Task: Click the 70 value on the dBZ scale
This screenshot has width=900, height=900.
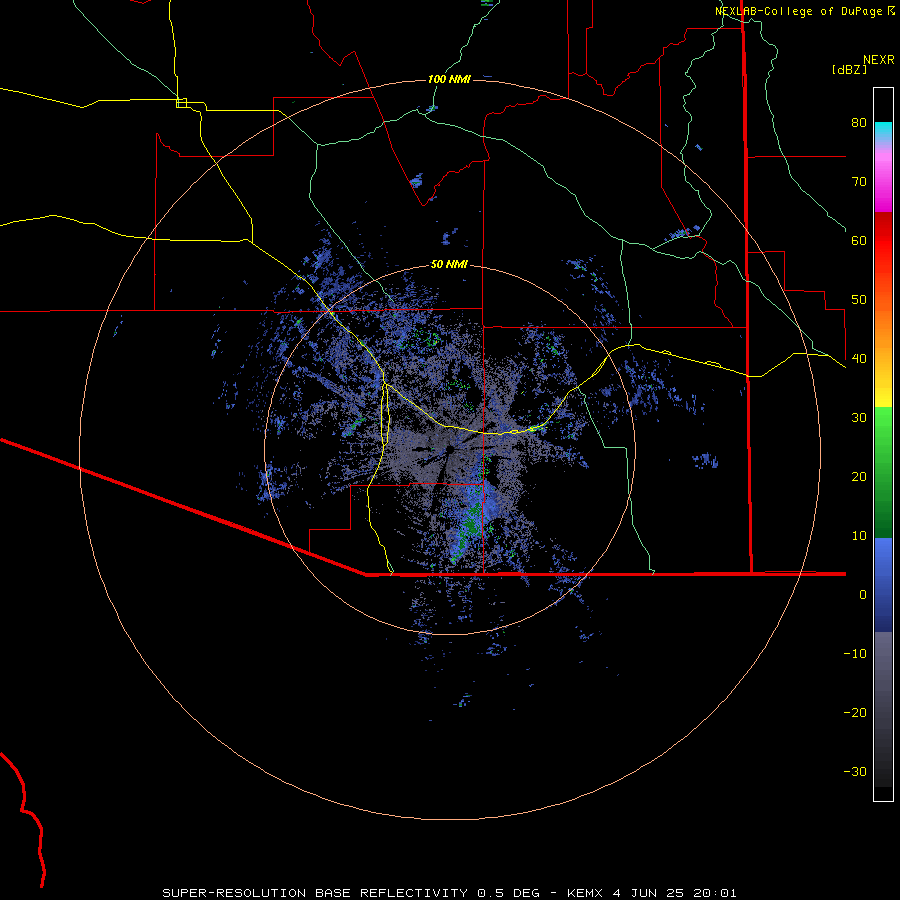Action: [859, 181]
